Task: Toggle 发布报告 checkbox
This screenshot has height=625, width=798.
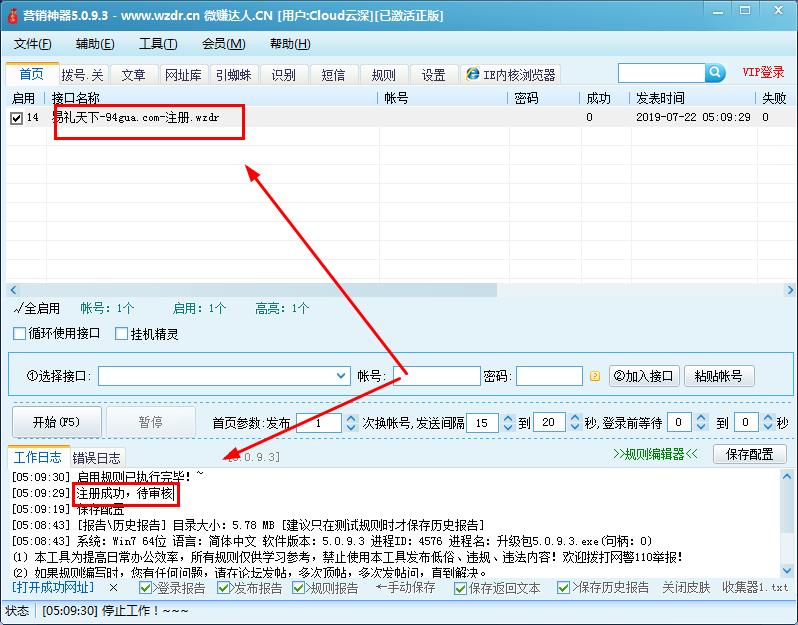Action: click(x=223, y=588)
